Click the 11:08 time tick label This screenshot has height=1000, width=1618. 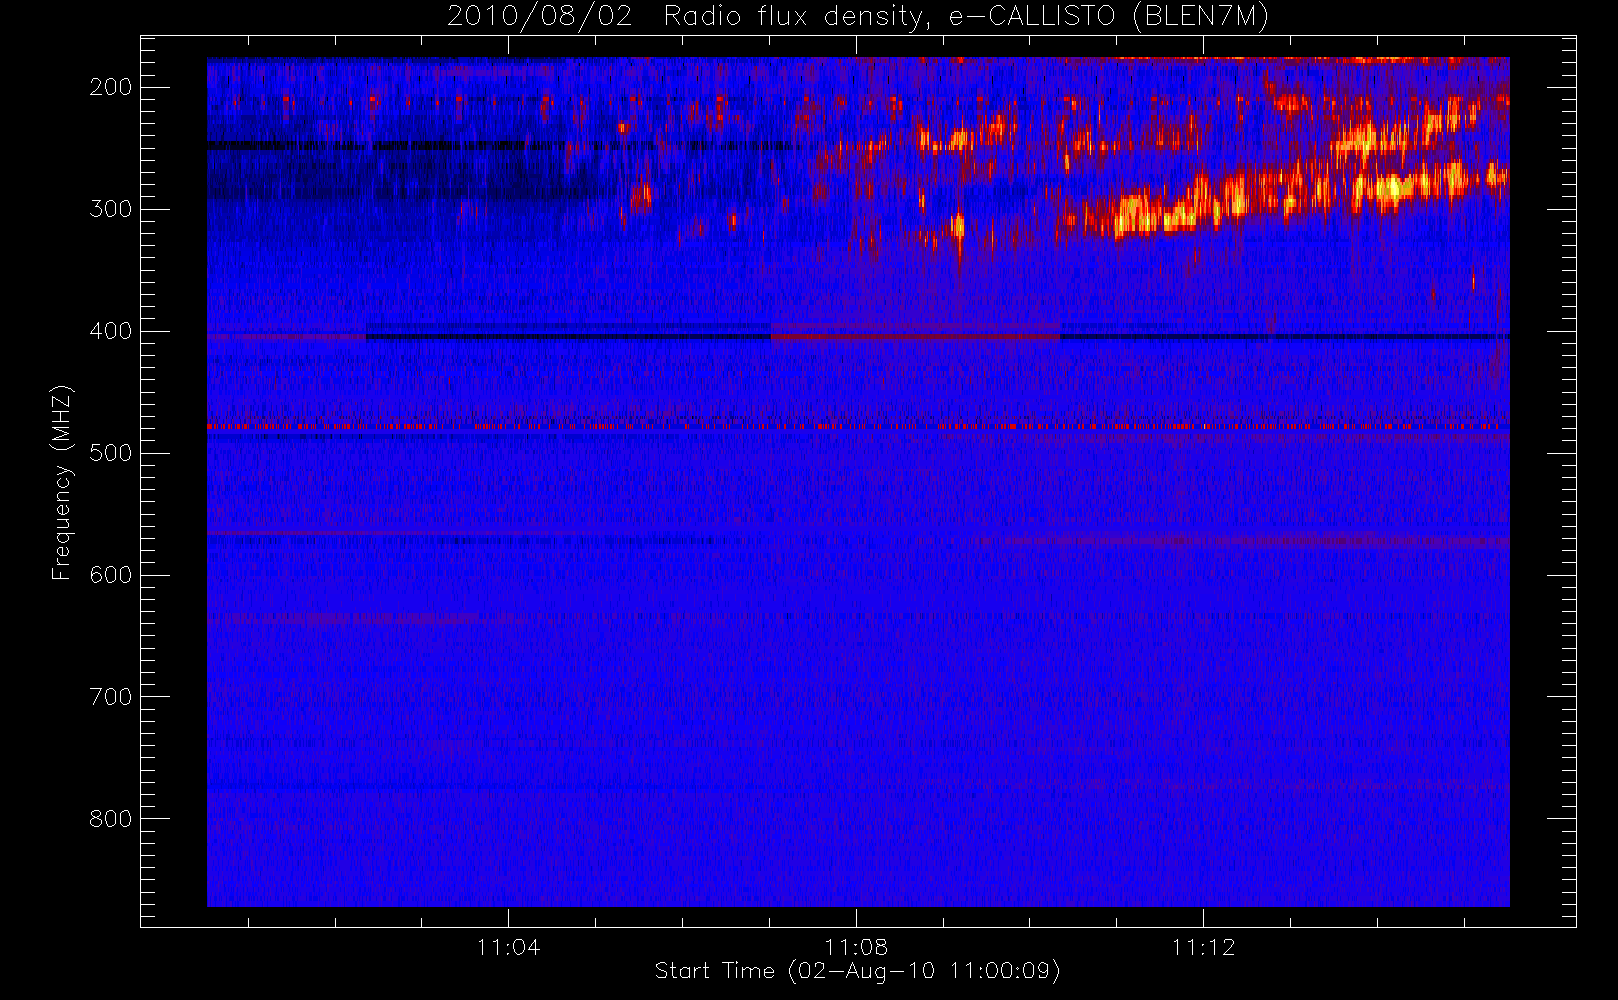coord(856,947)
